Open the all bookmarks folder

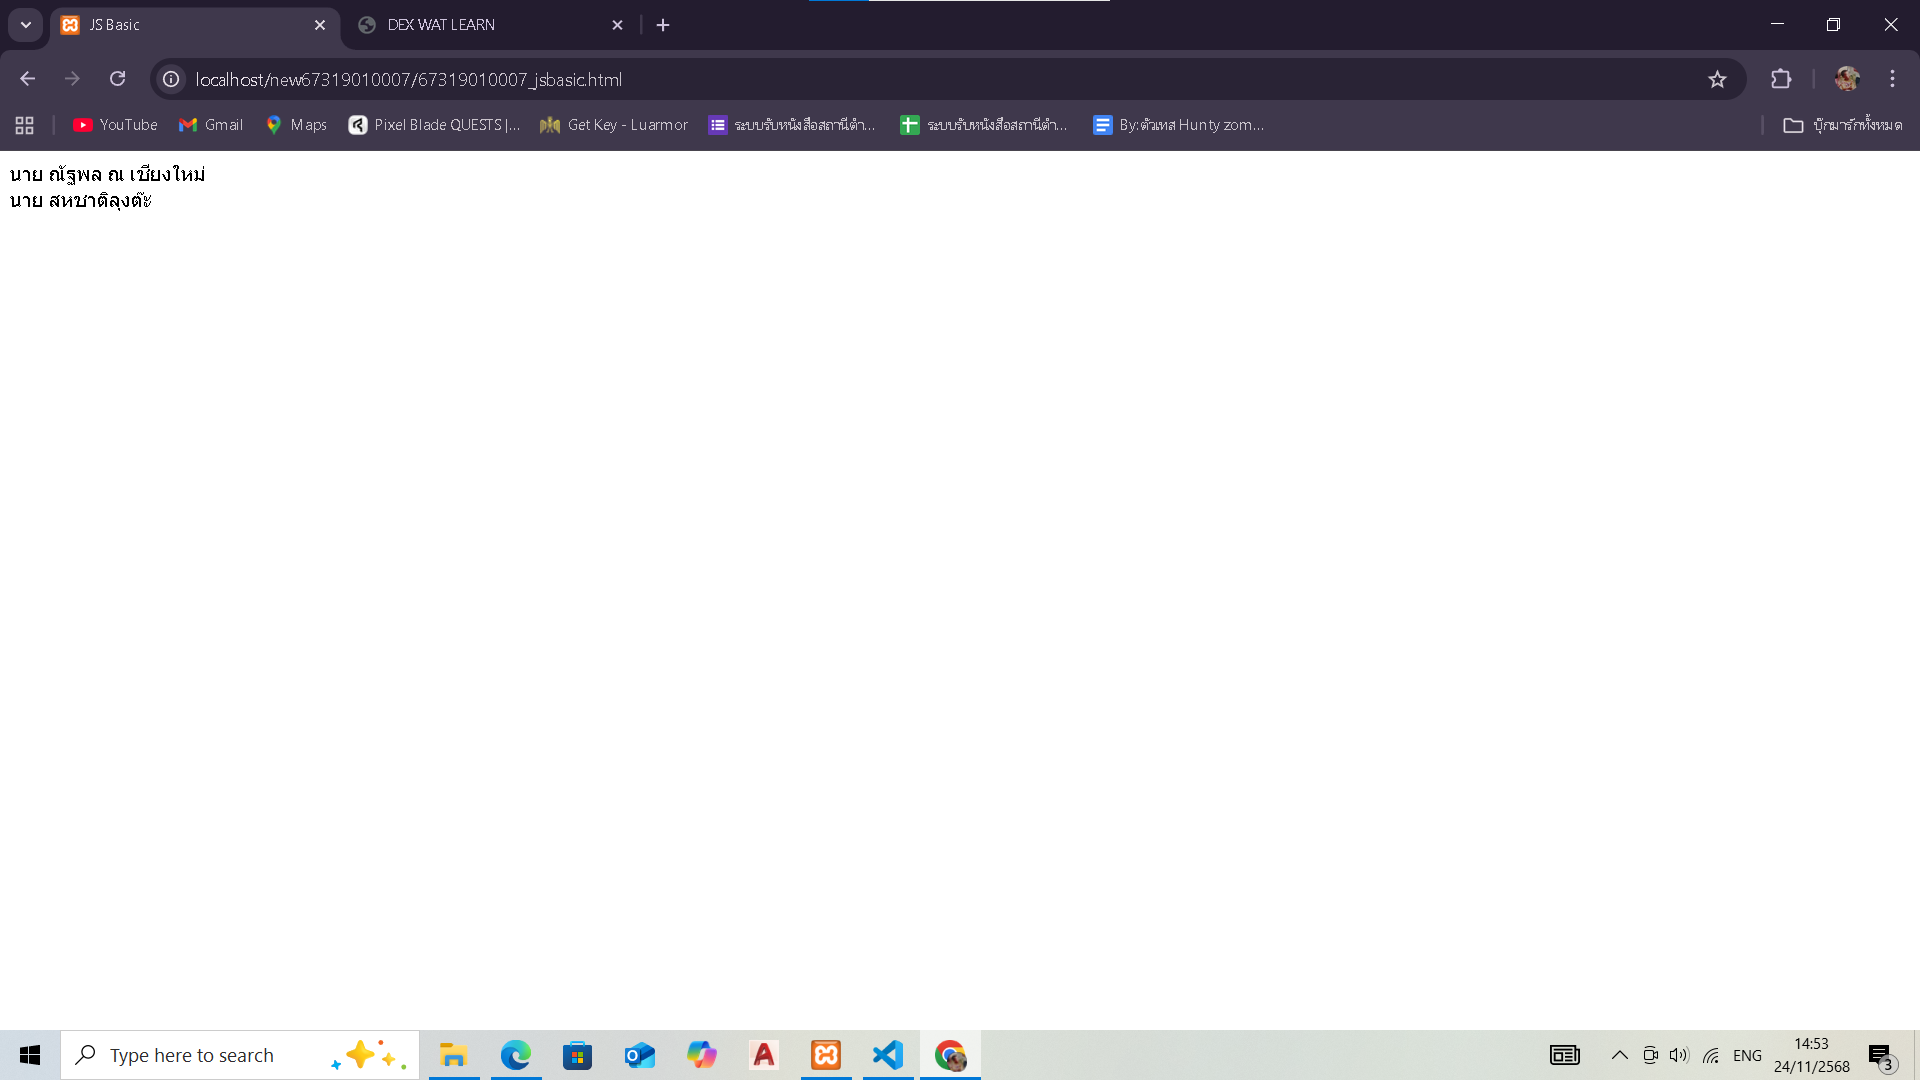tap(1843, 125)
